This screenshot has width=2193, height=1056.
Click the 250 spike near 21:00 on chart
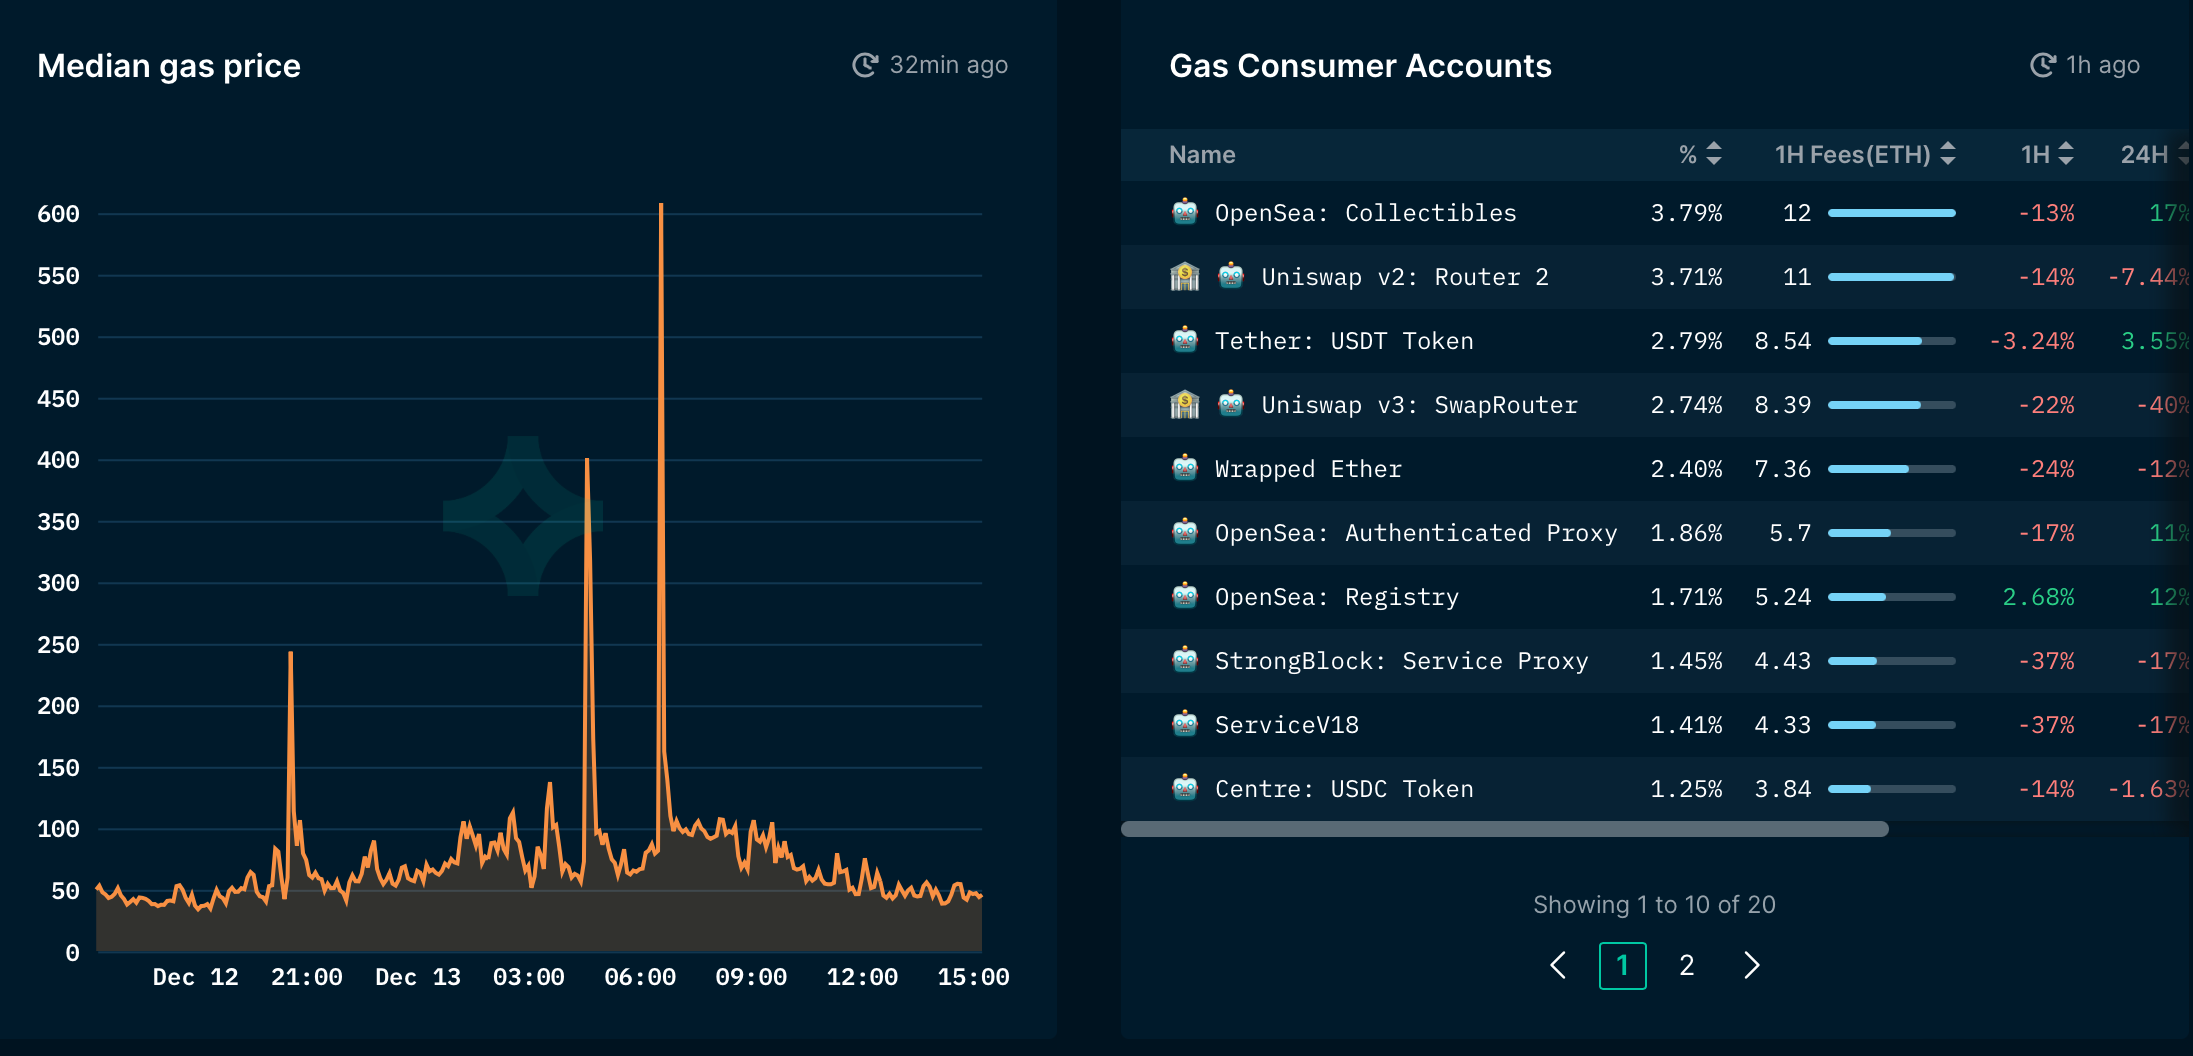(291, 655)
